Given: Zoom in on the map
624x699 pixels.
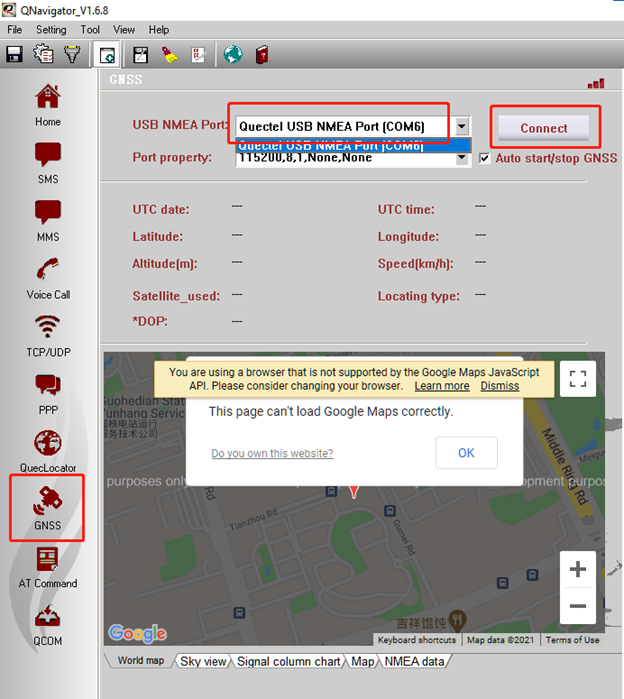Looking at the screenshot, I should tap(578, 569).
